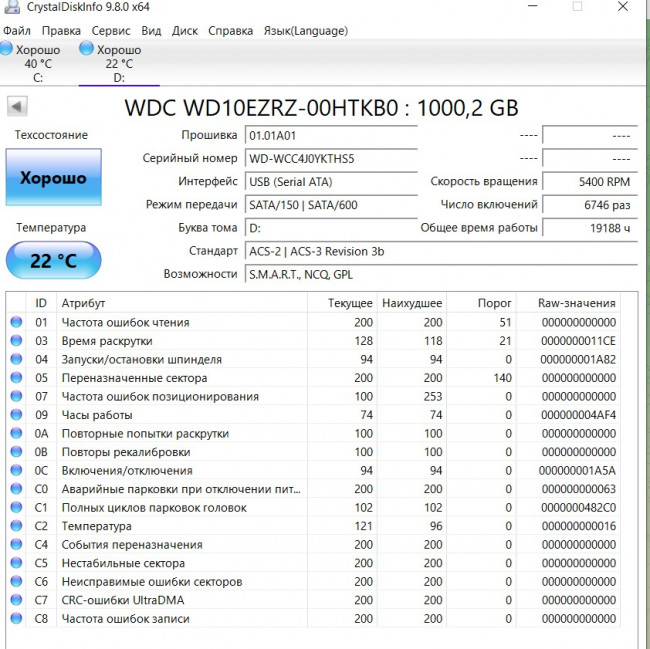Click the status dot for attribute C8
This screenshot has width=650, height=649.
(16, 618)
